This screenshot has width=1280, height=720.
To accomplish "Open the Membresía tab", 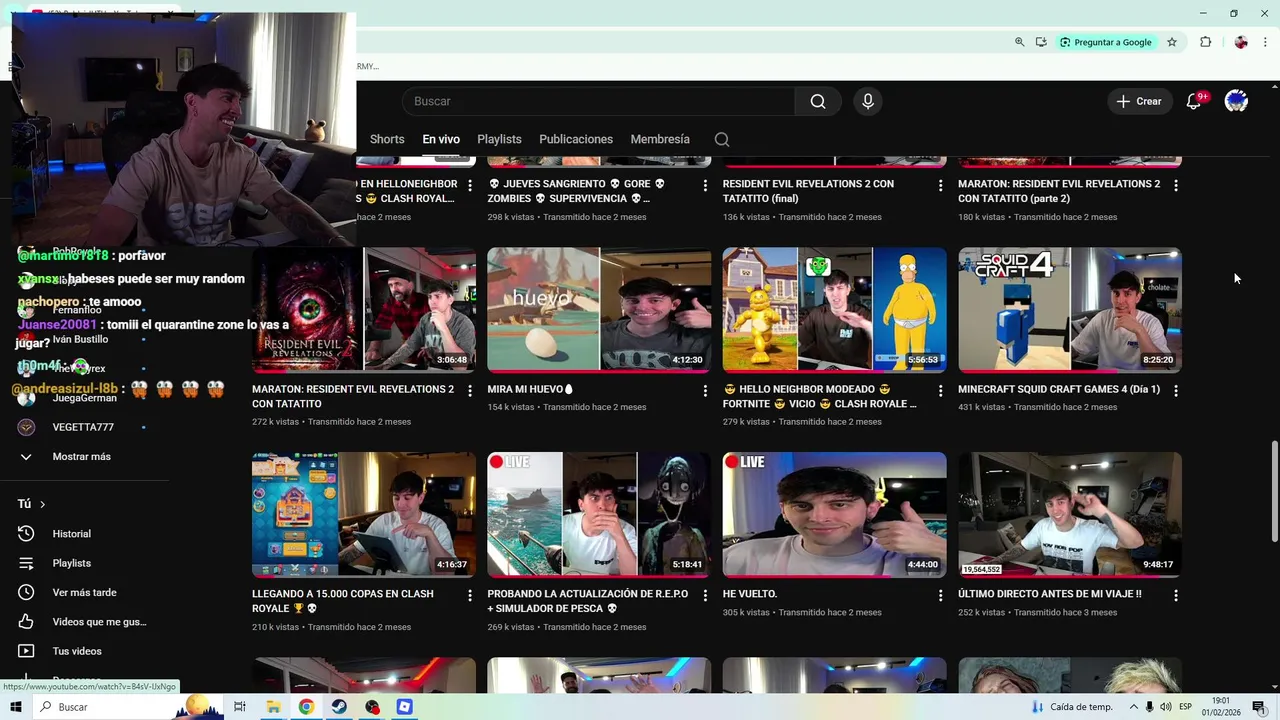I will click(x=660, y=139).
